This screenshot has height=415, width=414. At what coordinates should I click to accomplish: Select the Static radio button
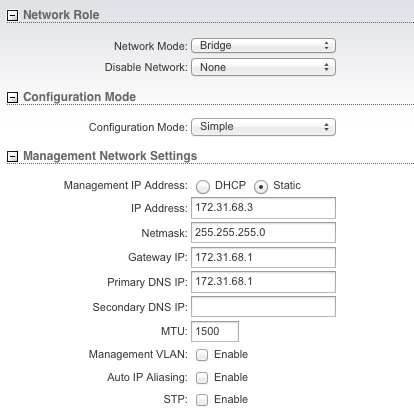[x=261, y=187]
